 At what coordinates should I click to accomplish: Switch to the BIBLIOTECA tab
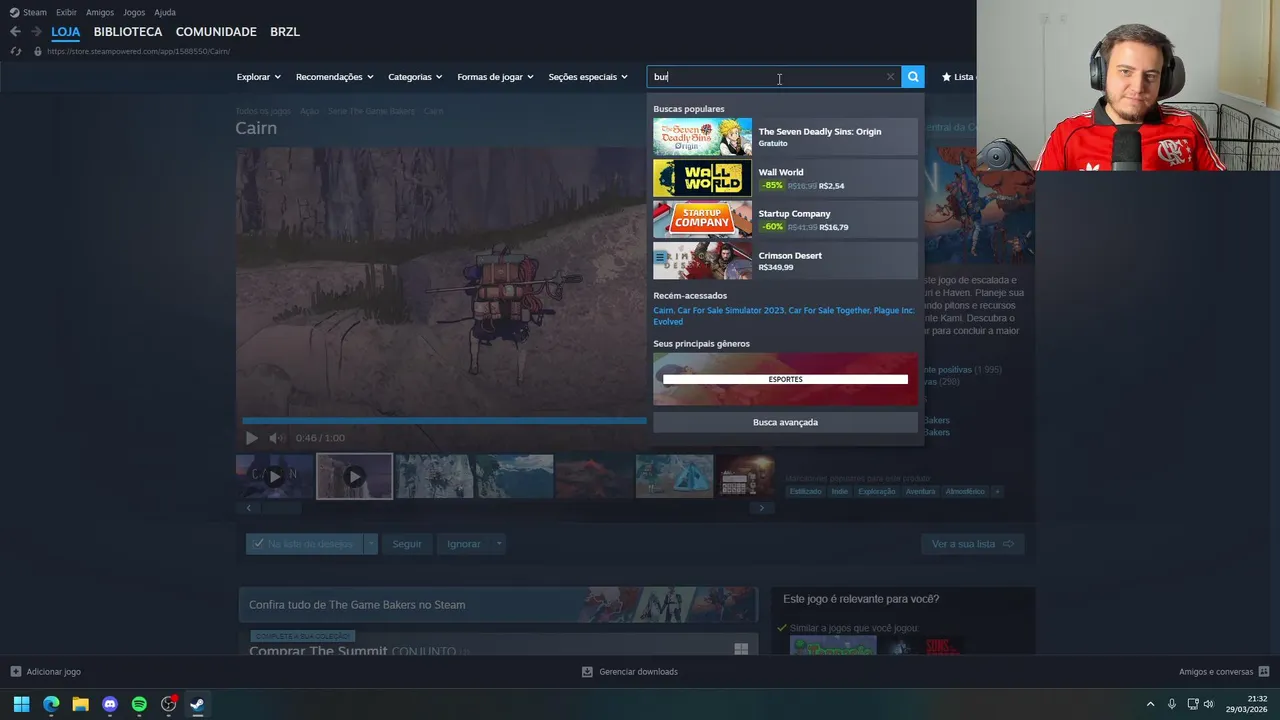pyautogui.click(x=128, y=32)
